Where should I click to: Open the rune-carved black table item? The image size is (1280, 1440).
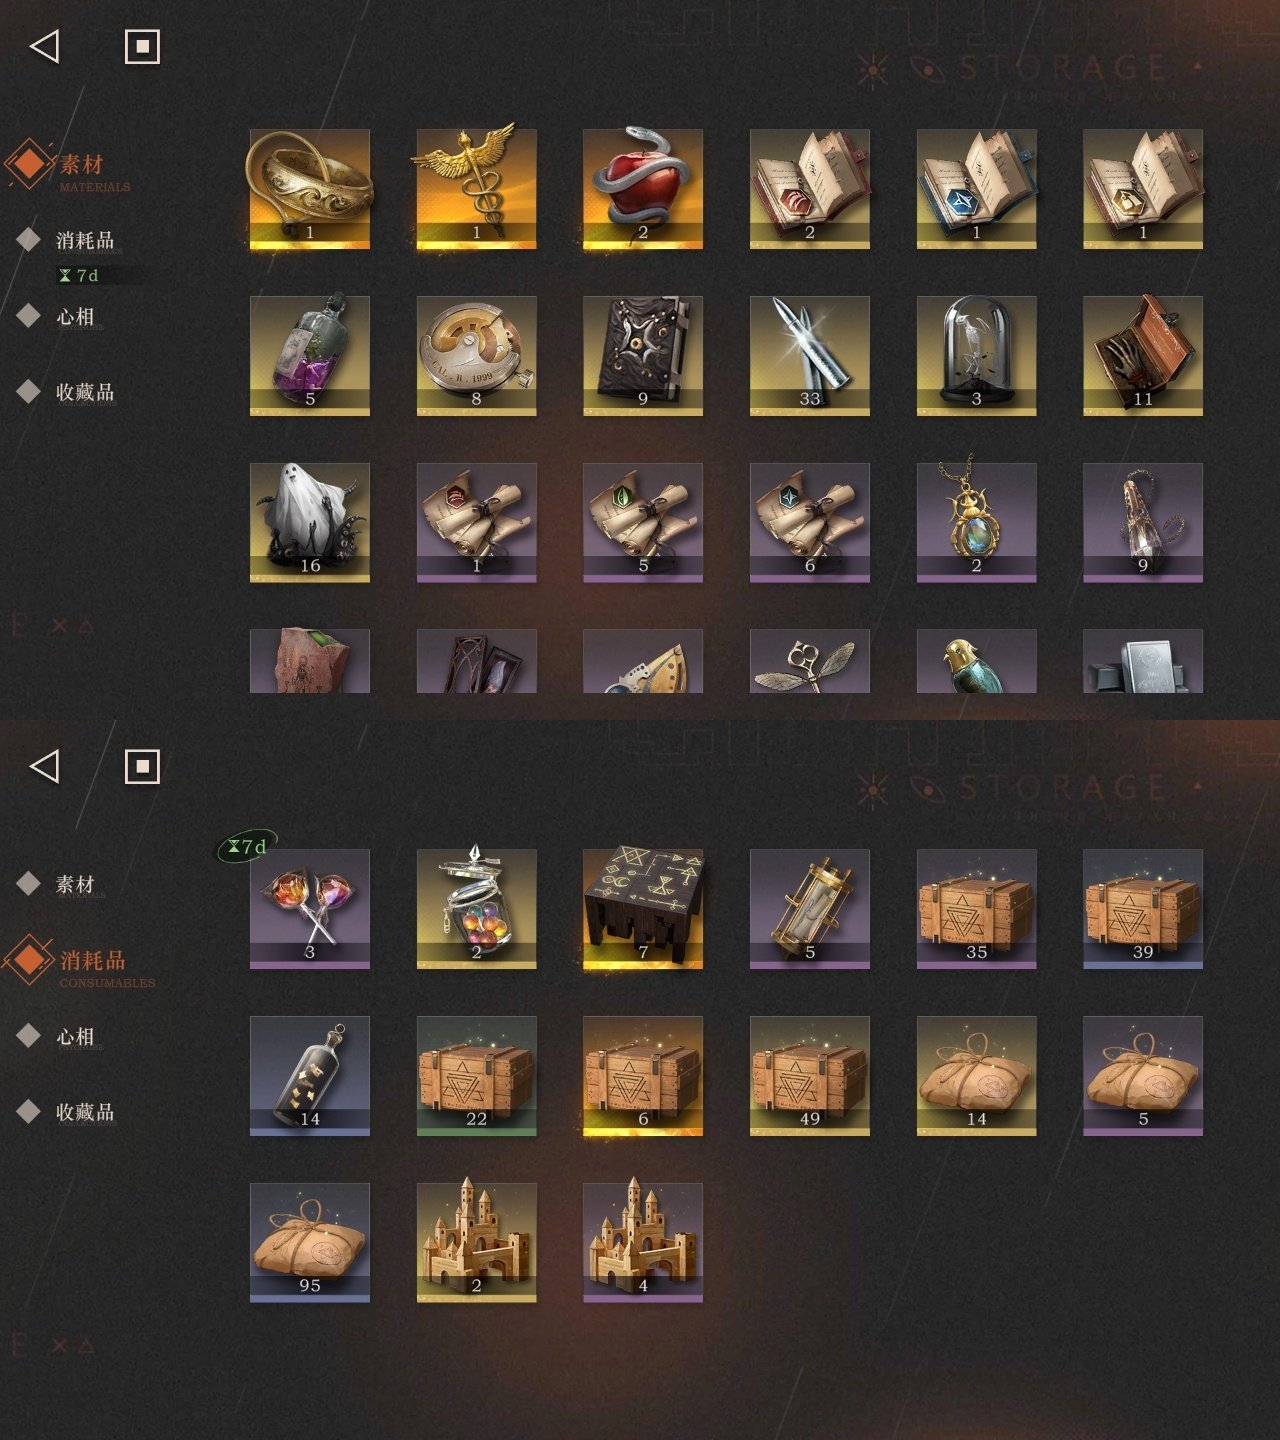click(643, 908)
